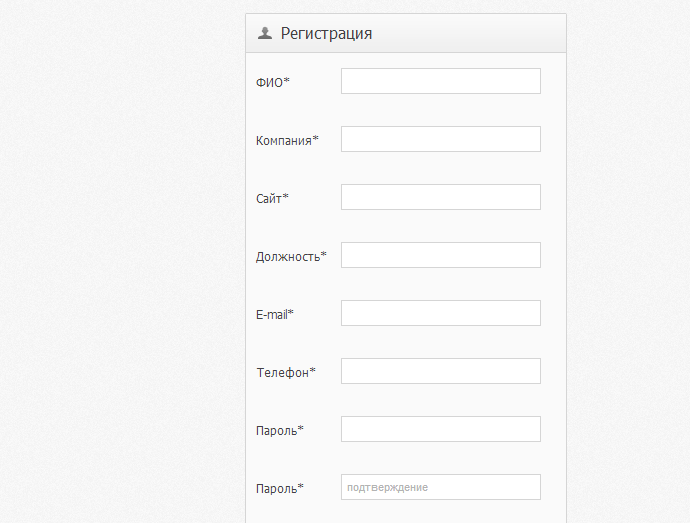
Task: Focus the ФИО input field
Action: point(440,81)
